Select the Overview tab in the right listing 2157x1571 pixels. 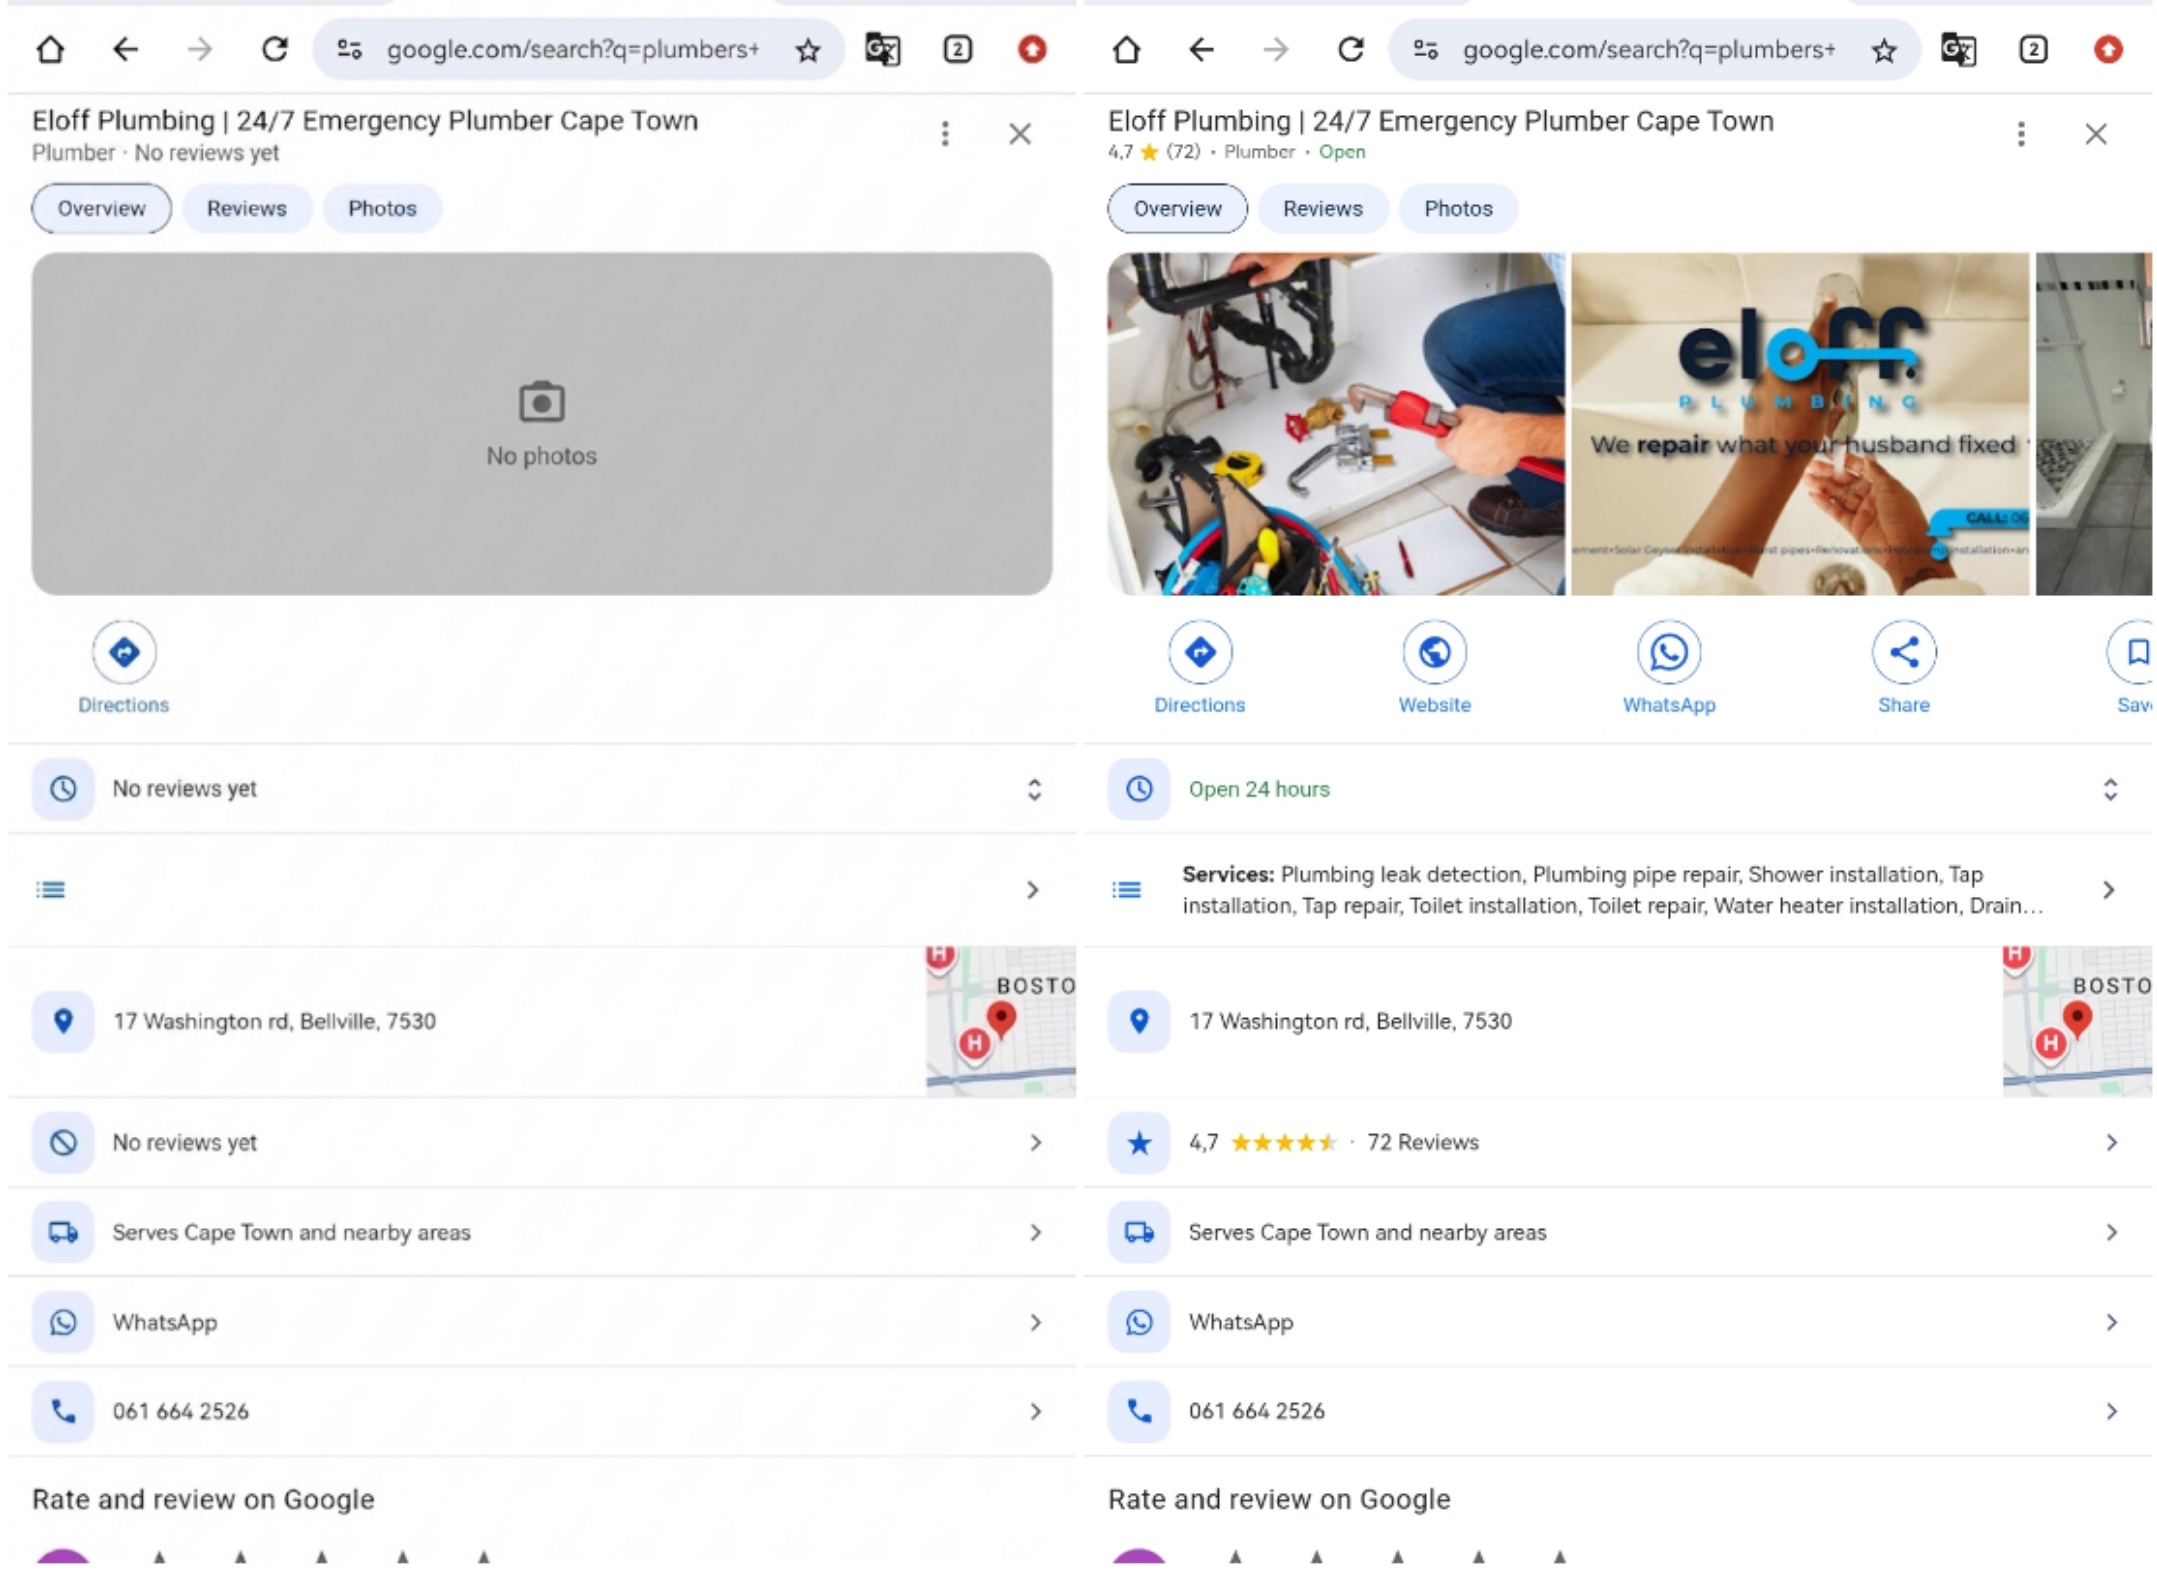pyautogui.click(x=1177, y=209)
